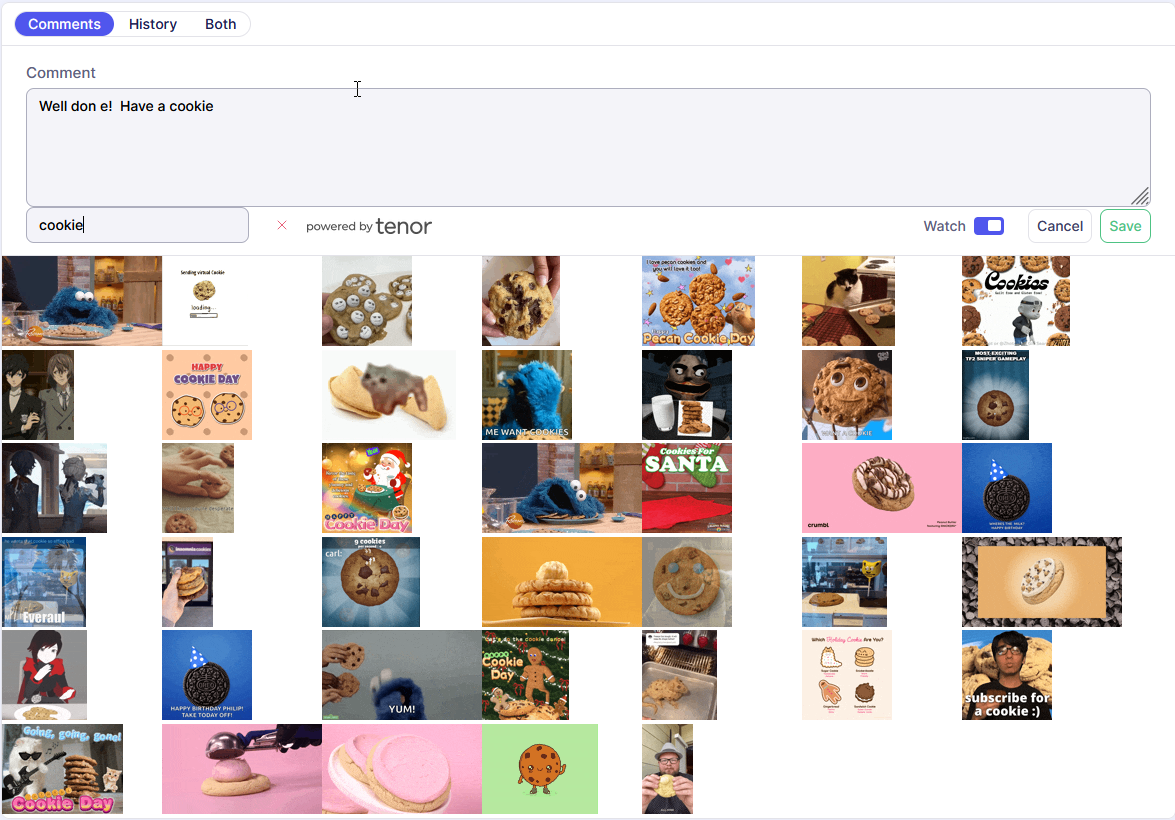This screenshot has width=1175, height=820.
Task: Select the Comments tab
Action: click(64, 24)
